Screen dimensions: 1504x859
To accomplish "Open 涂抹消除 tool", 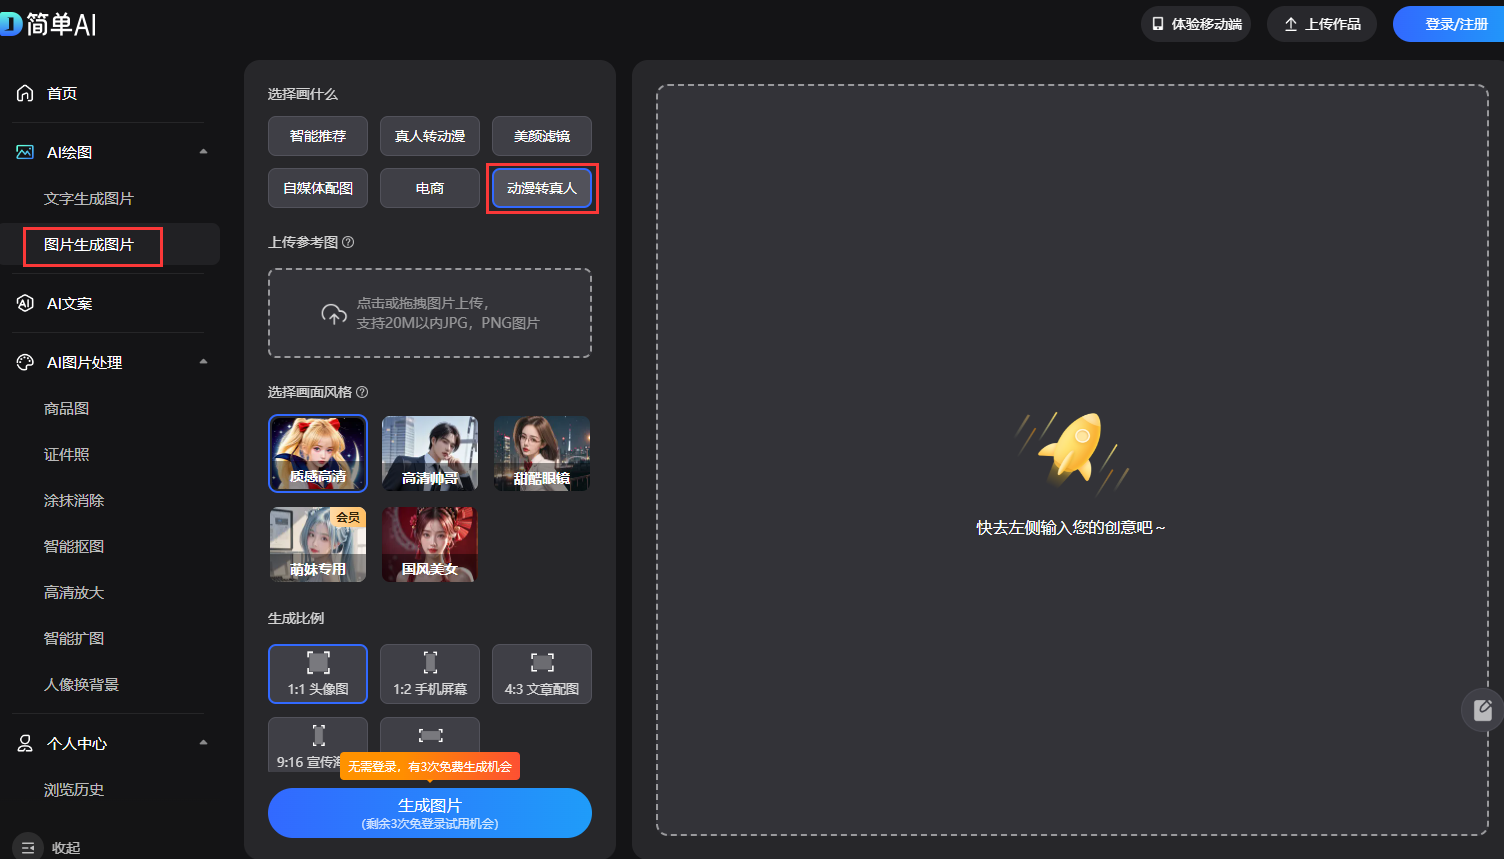I will (x=74, y=501).
